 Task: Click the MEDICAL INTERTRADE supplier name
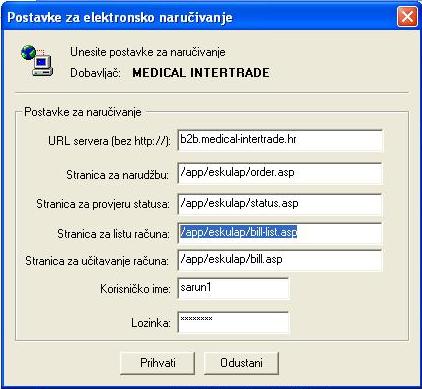point(201,73)
